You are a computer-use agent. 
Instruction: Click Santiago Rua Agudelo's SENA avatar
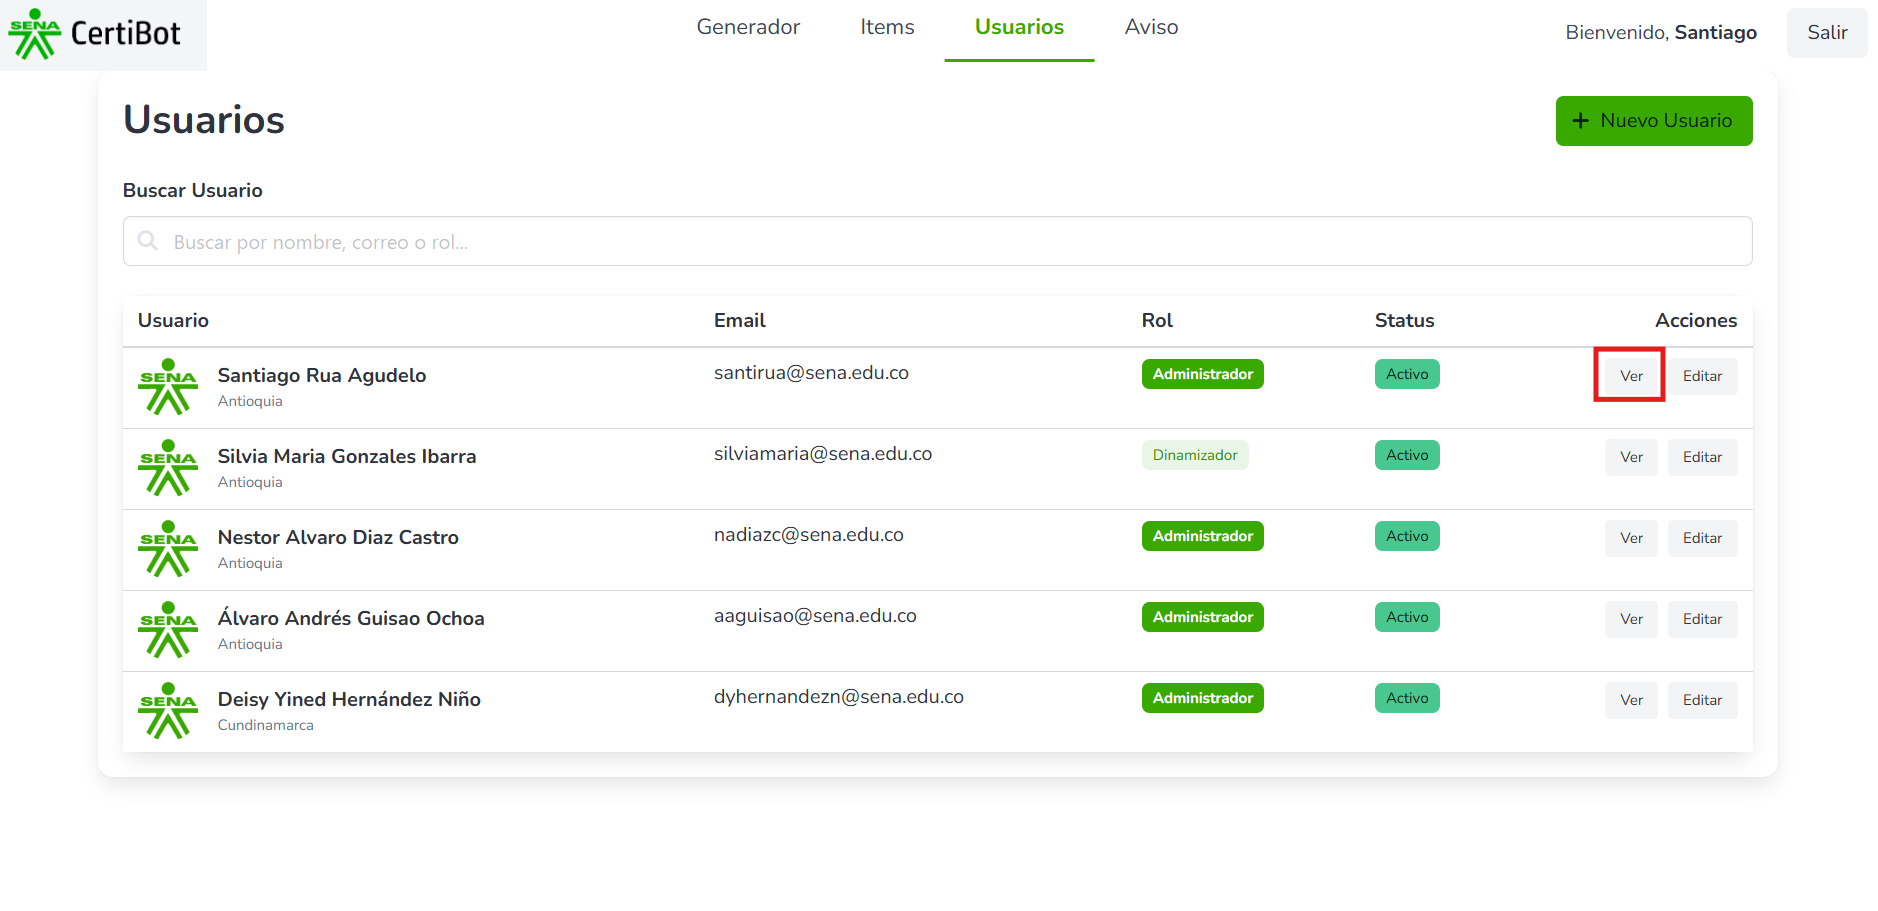point(168,387)
